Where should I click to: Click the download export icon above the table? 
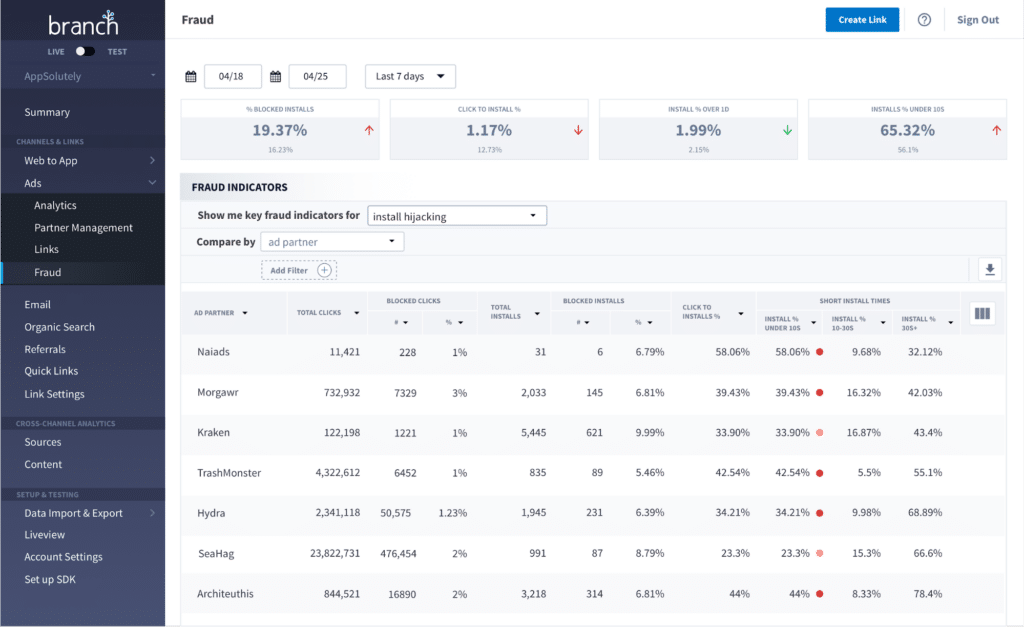(990, 268)
